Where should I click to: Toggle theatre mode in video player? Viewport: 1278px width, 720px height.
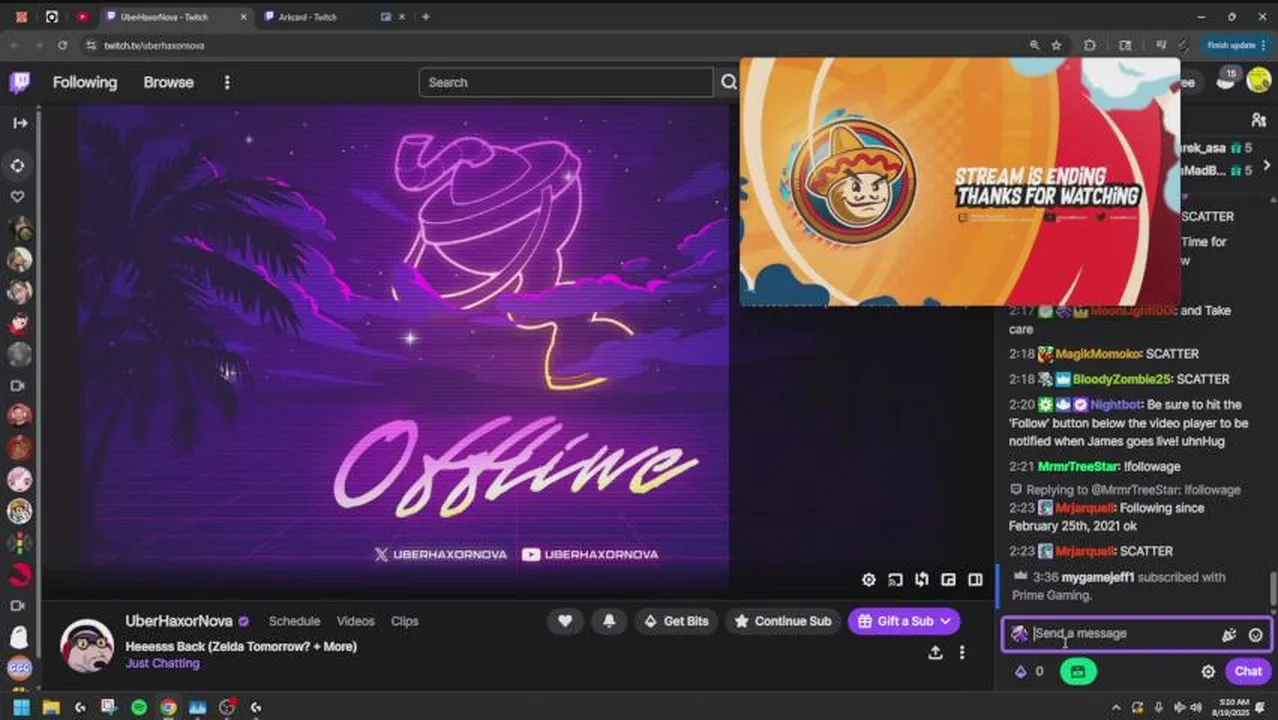(x=975, y=580)
